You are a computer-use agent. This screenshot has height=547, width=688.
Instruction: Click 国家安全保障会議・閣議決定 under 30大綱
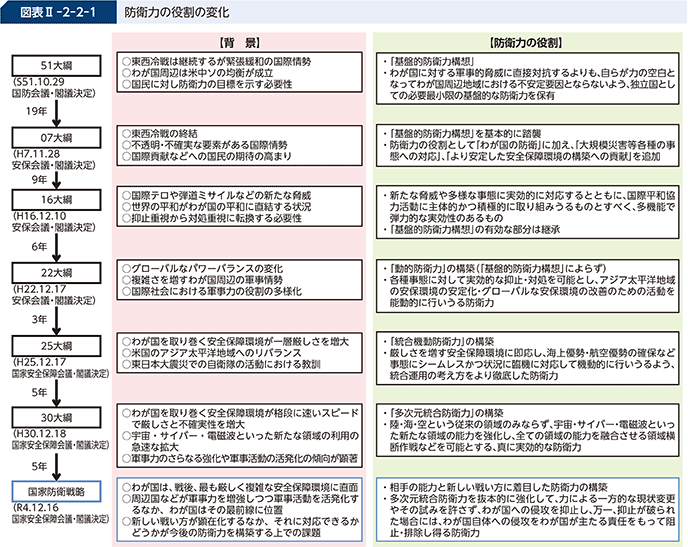tap(61, 445)
